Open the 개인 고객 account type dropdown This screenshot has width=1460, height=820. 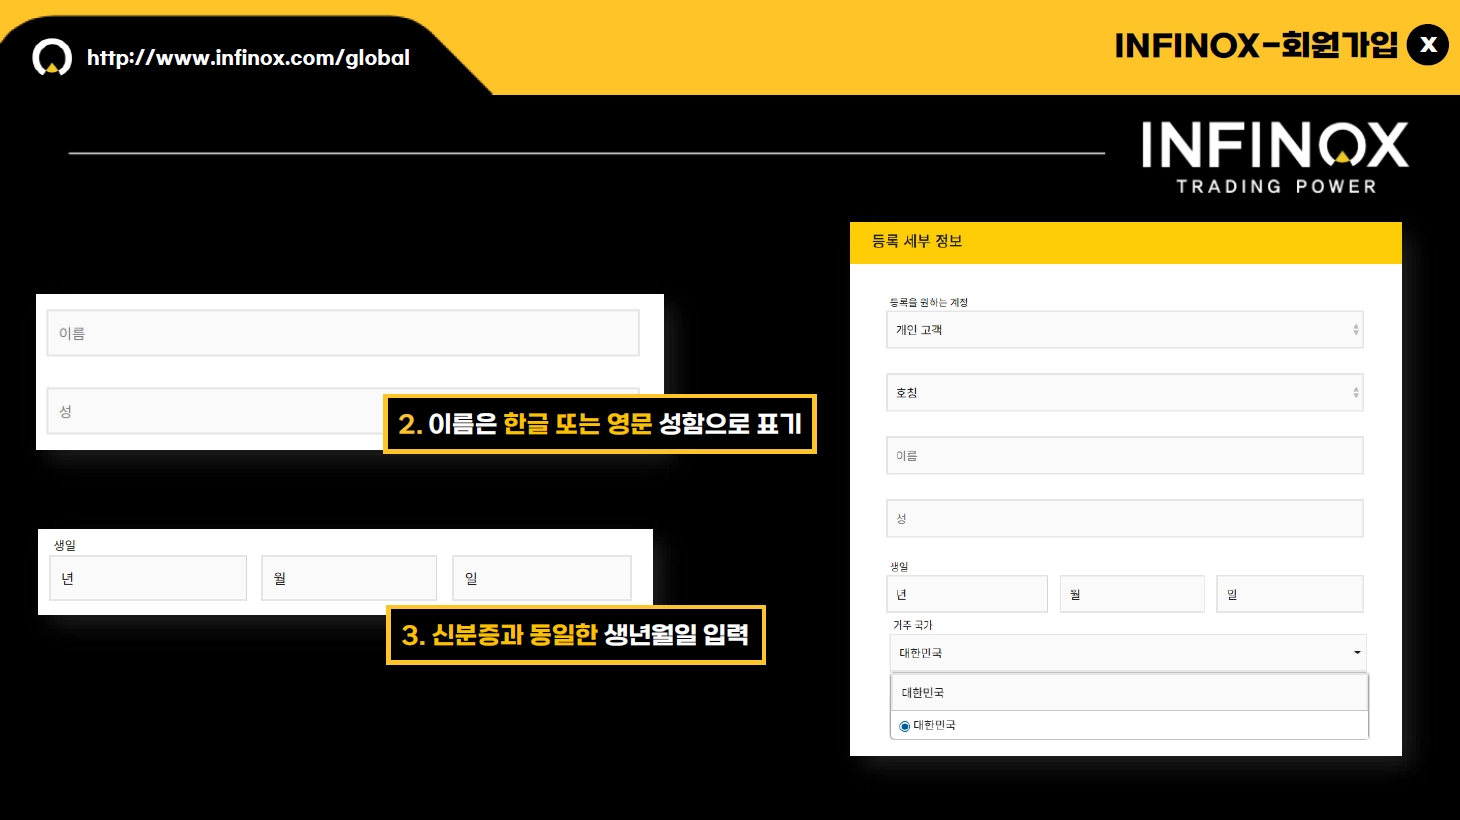coord(1125,330)
